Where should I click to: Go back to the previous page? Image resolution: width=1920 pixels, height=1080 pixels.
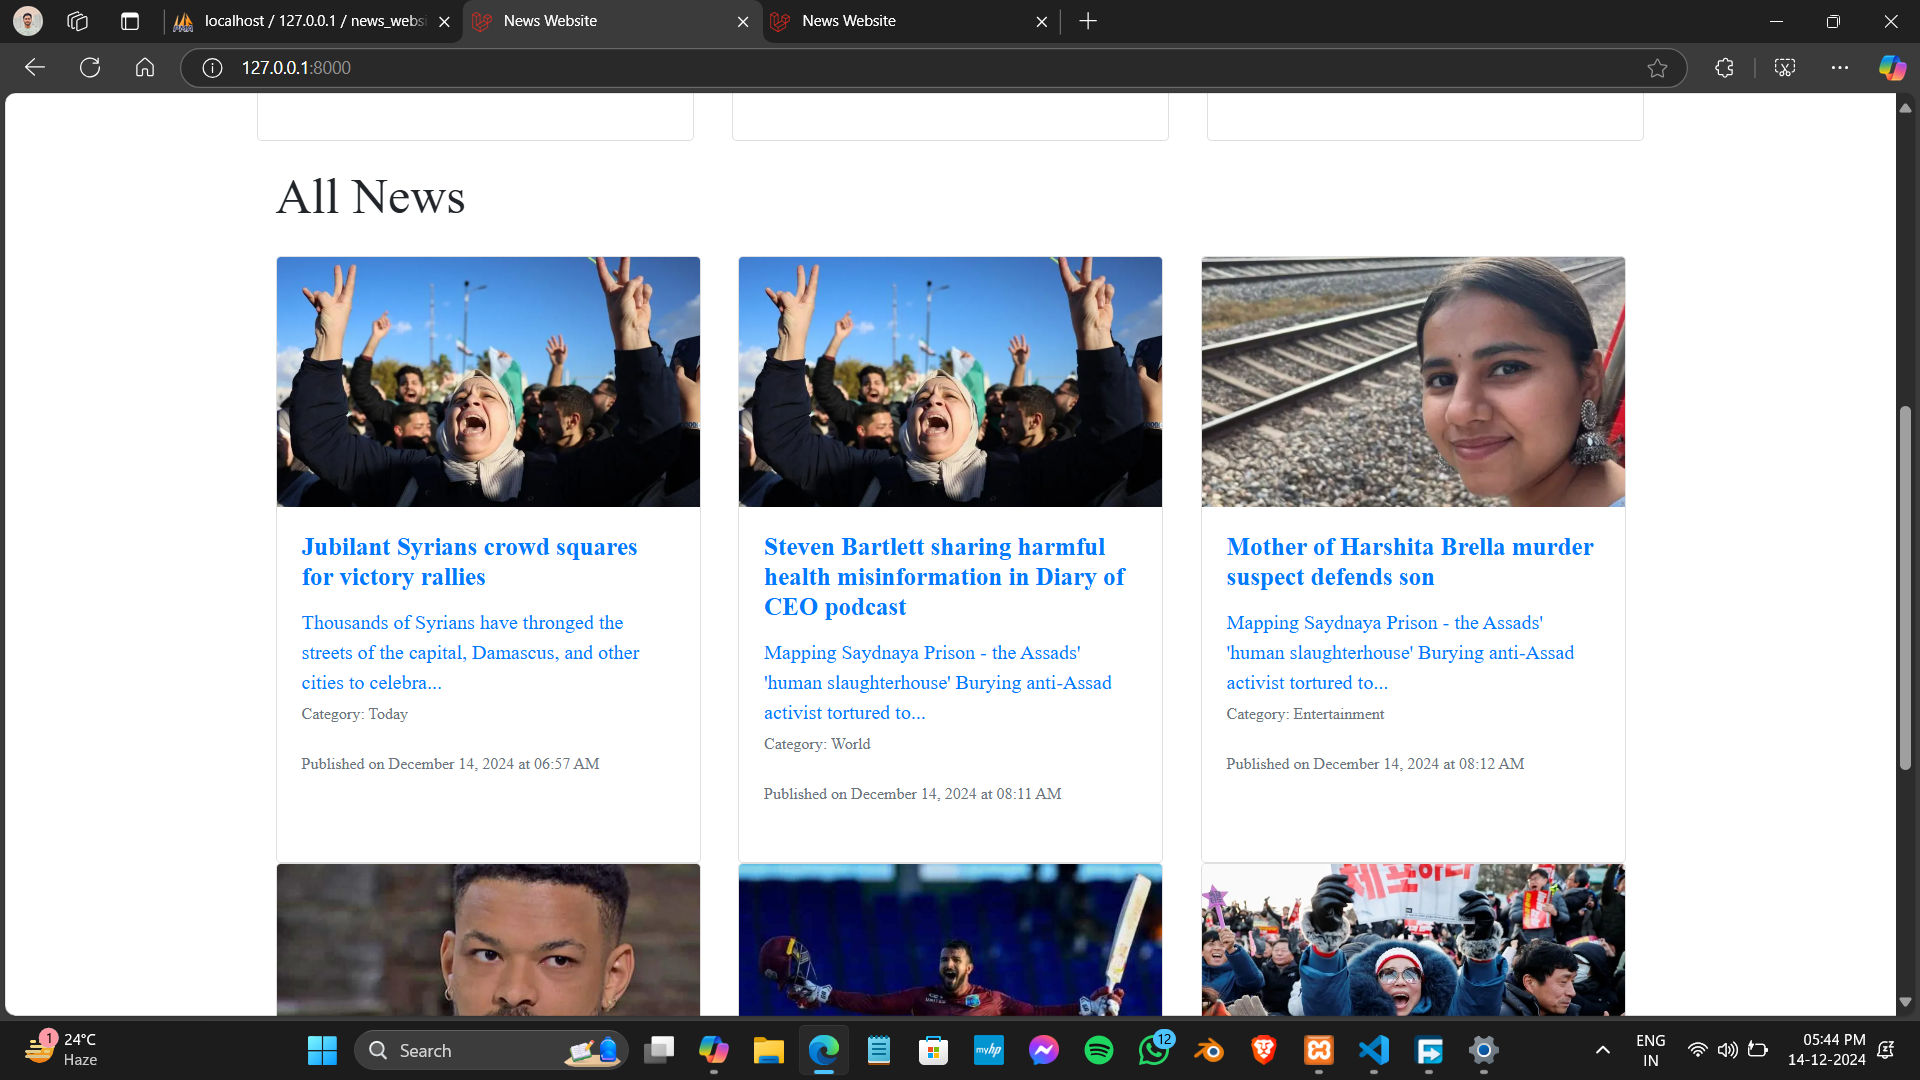pos(35,67)
